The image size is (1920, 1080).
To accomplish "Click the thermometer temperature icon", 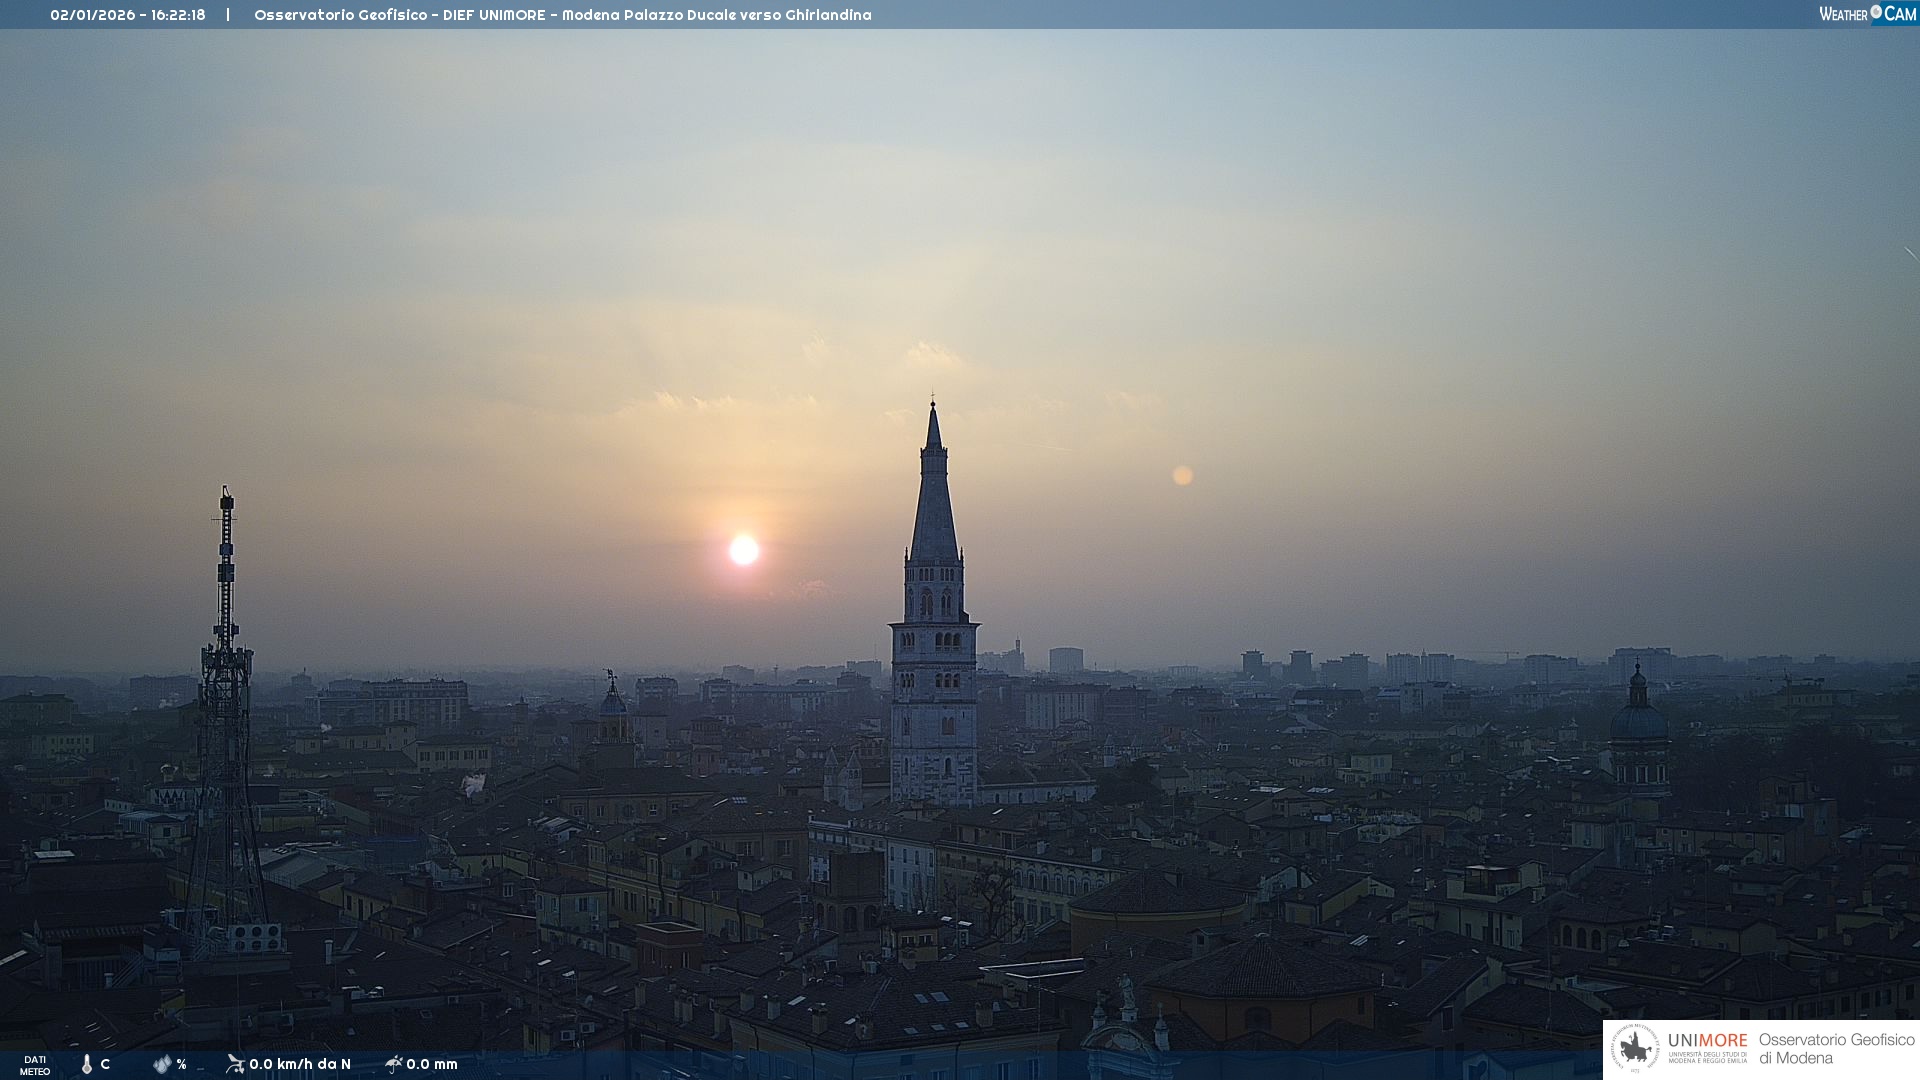I will coord(87,1065).
